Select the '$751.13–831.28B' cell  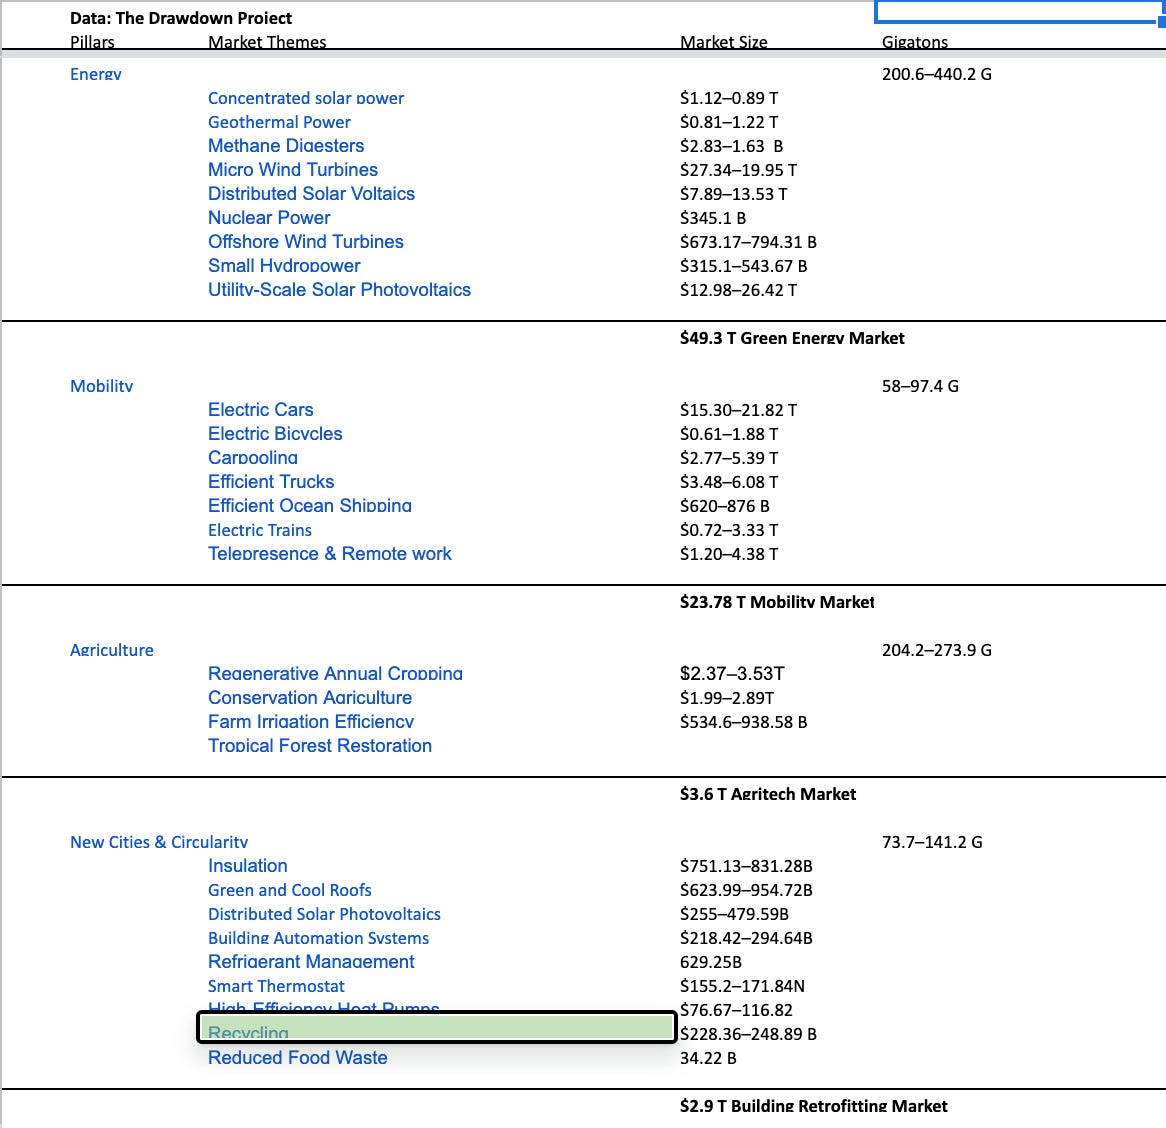click(x=746, y=866)
